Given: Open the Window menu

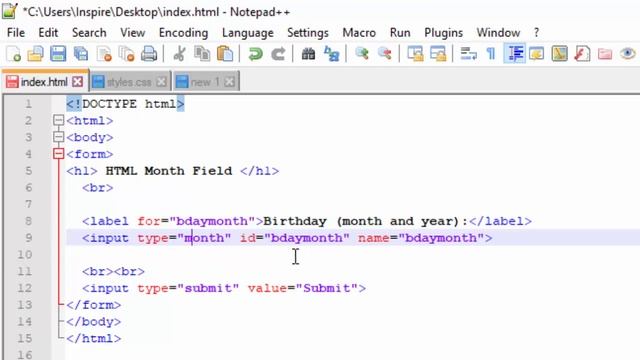Looking at the screenshot, I should click(498, 33).
